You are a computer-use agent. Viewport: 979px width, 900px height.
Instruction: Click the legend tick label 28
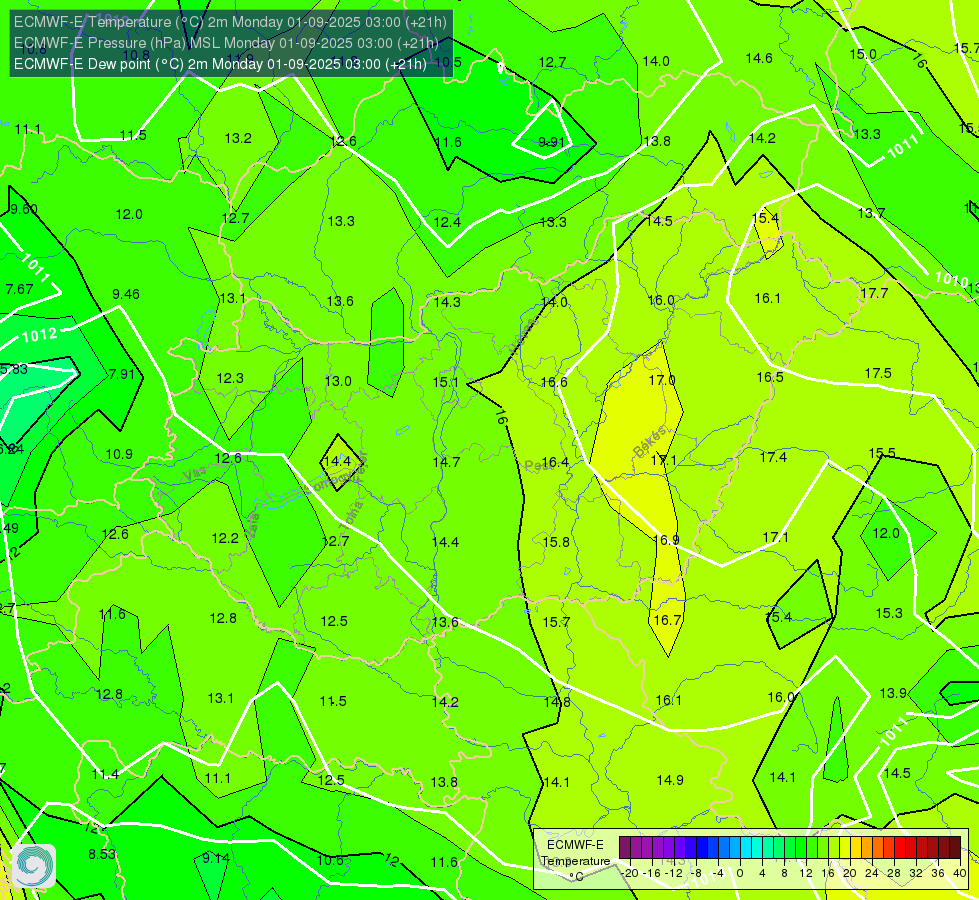click(893, 873)
